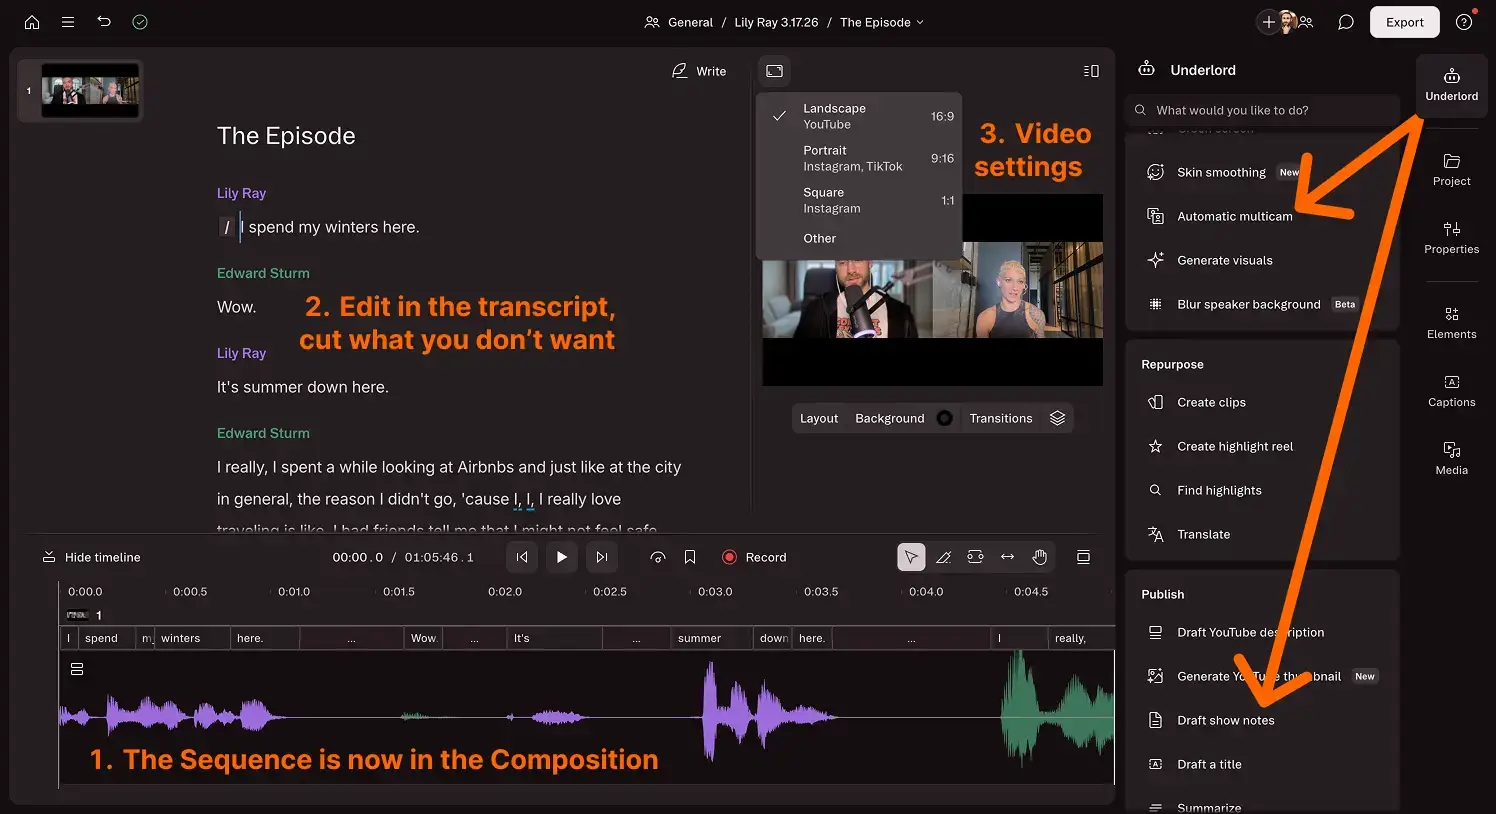Open the Media sidebar tab
The height and width of the screenshot is (814, 1496).
[x=1451, y=459]
